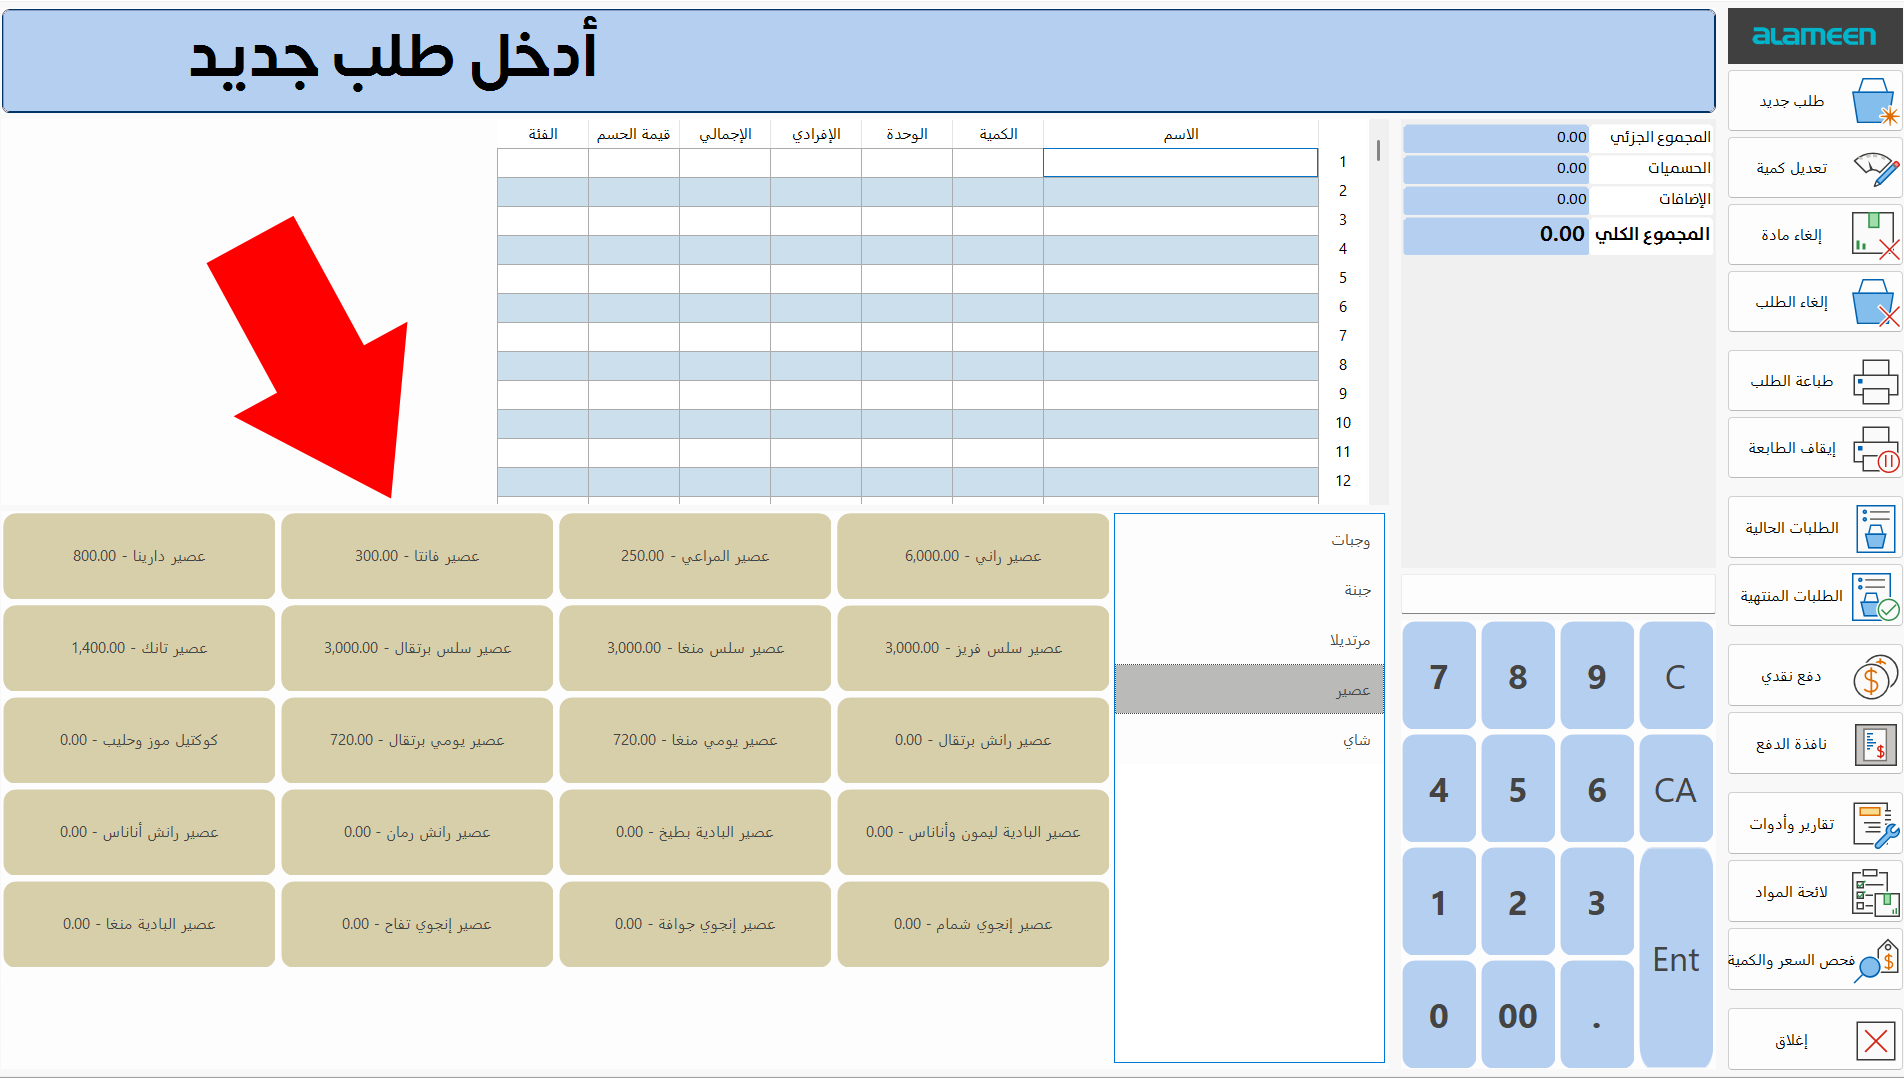
Task: Click the item name input field
Action: 1180,162
